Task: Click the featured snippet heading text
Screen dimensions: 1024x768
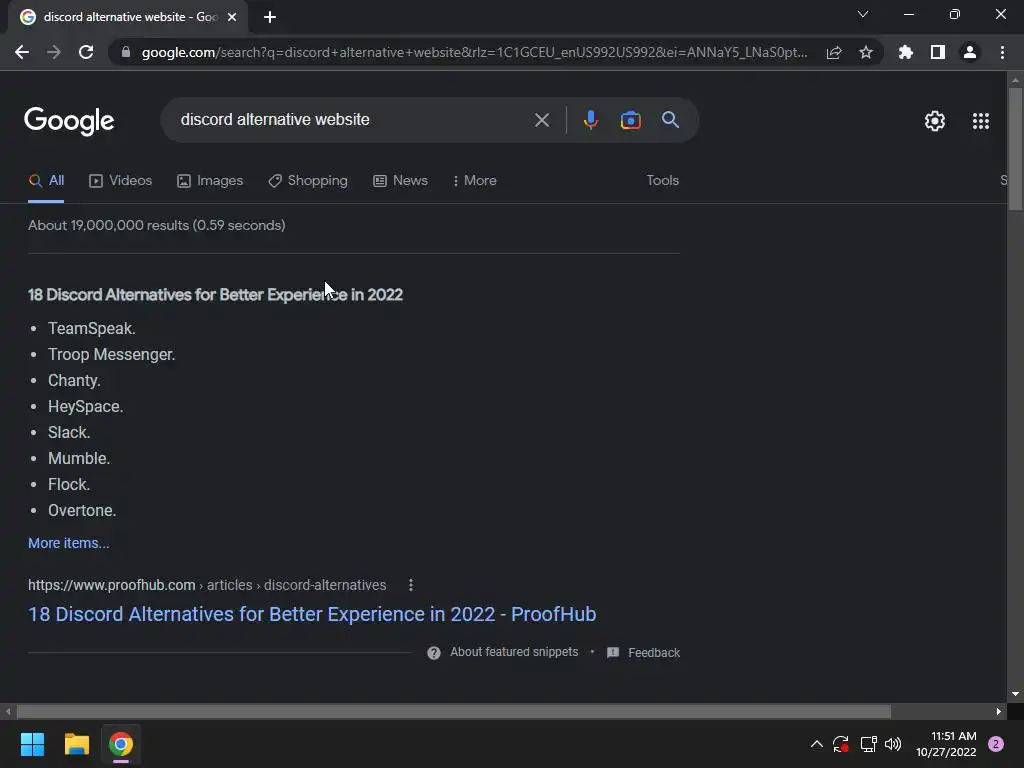Action: (x=216, y=295)
